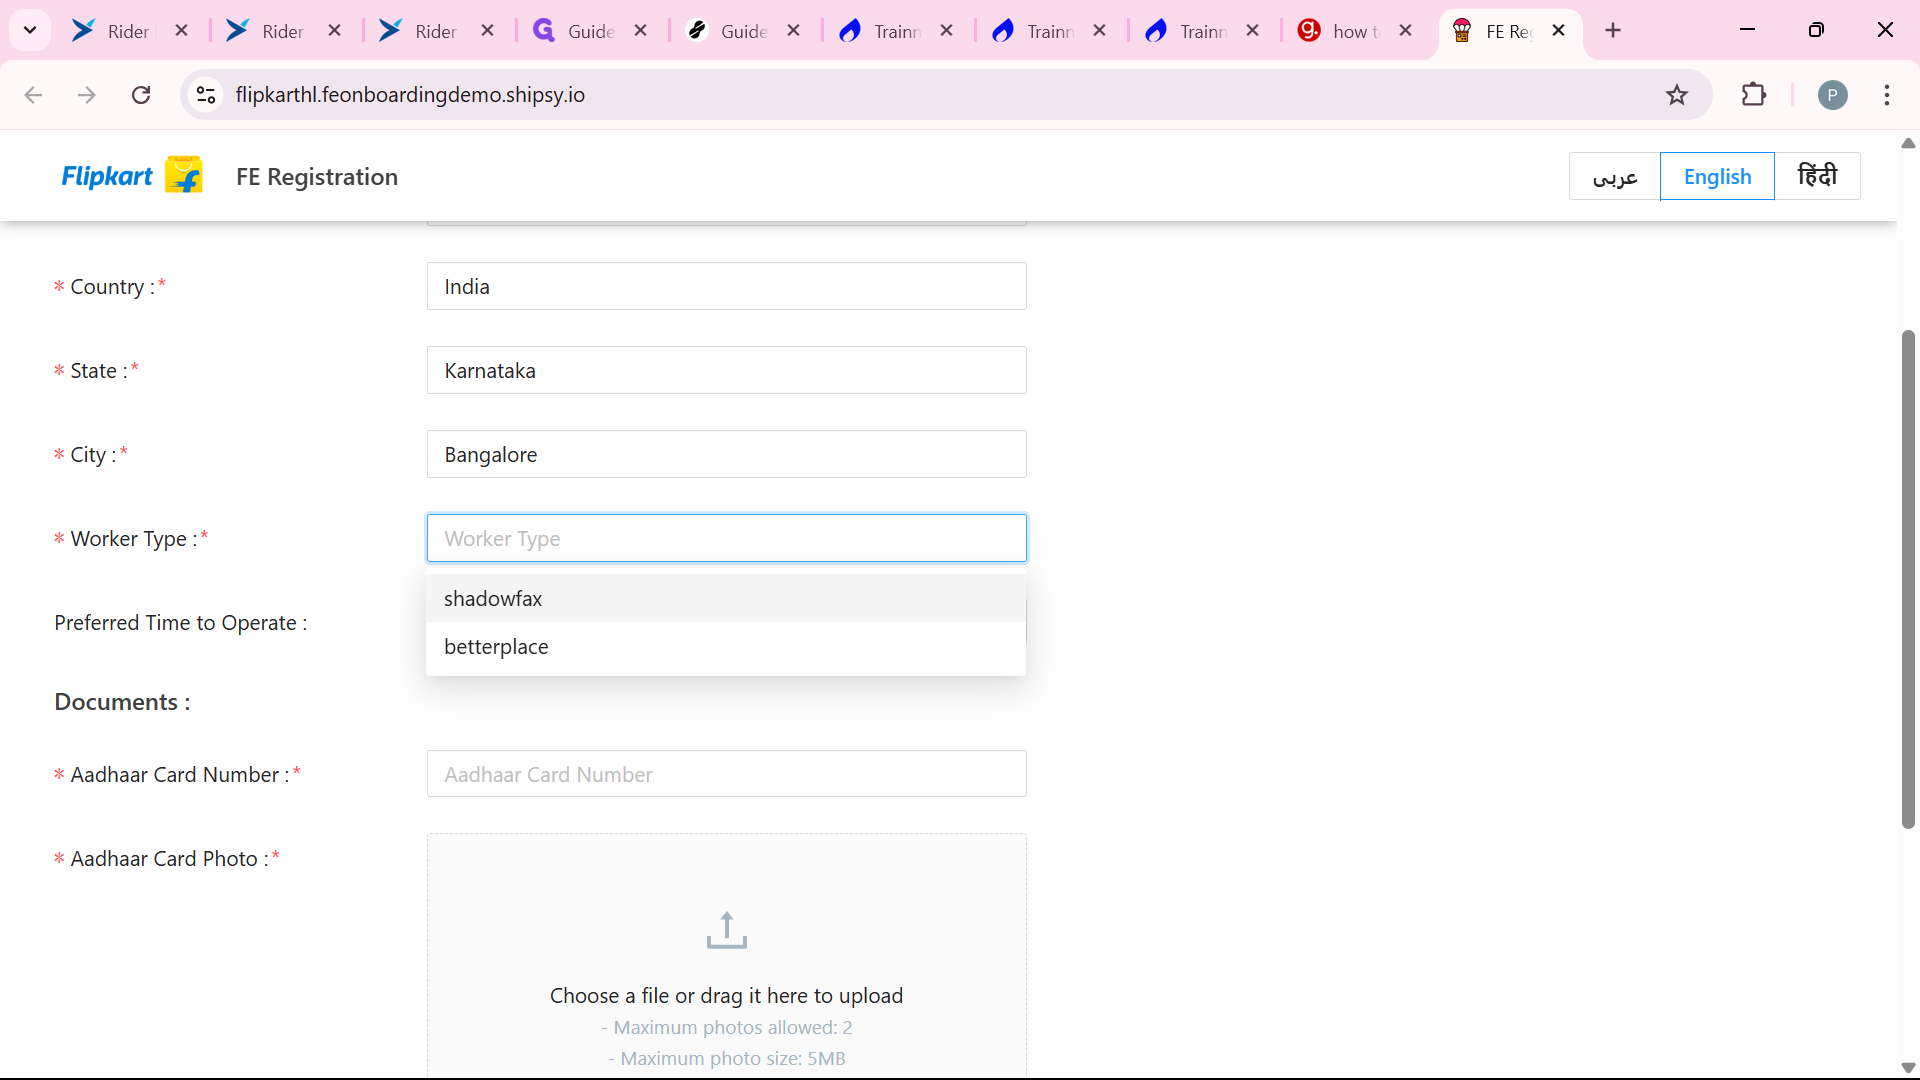
Task: Click 'Maximum photos allowed: 2' text
Action: pos(726,1027)
